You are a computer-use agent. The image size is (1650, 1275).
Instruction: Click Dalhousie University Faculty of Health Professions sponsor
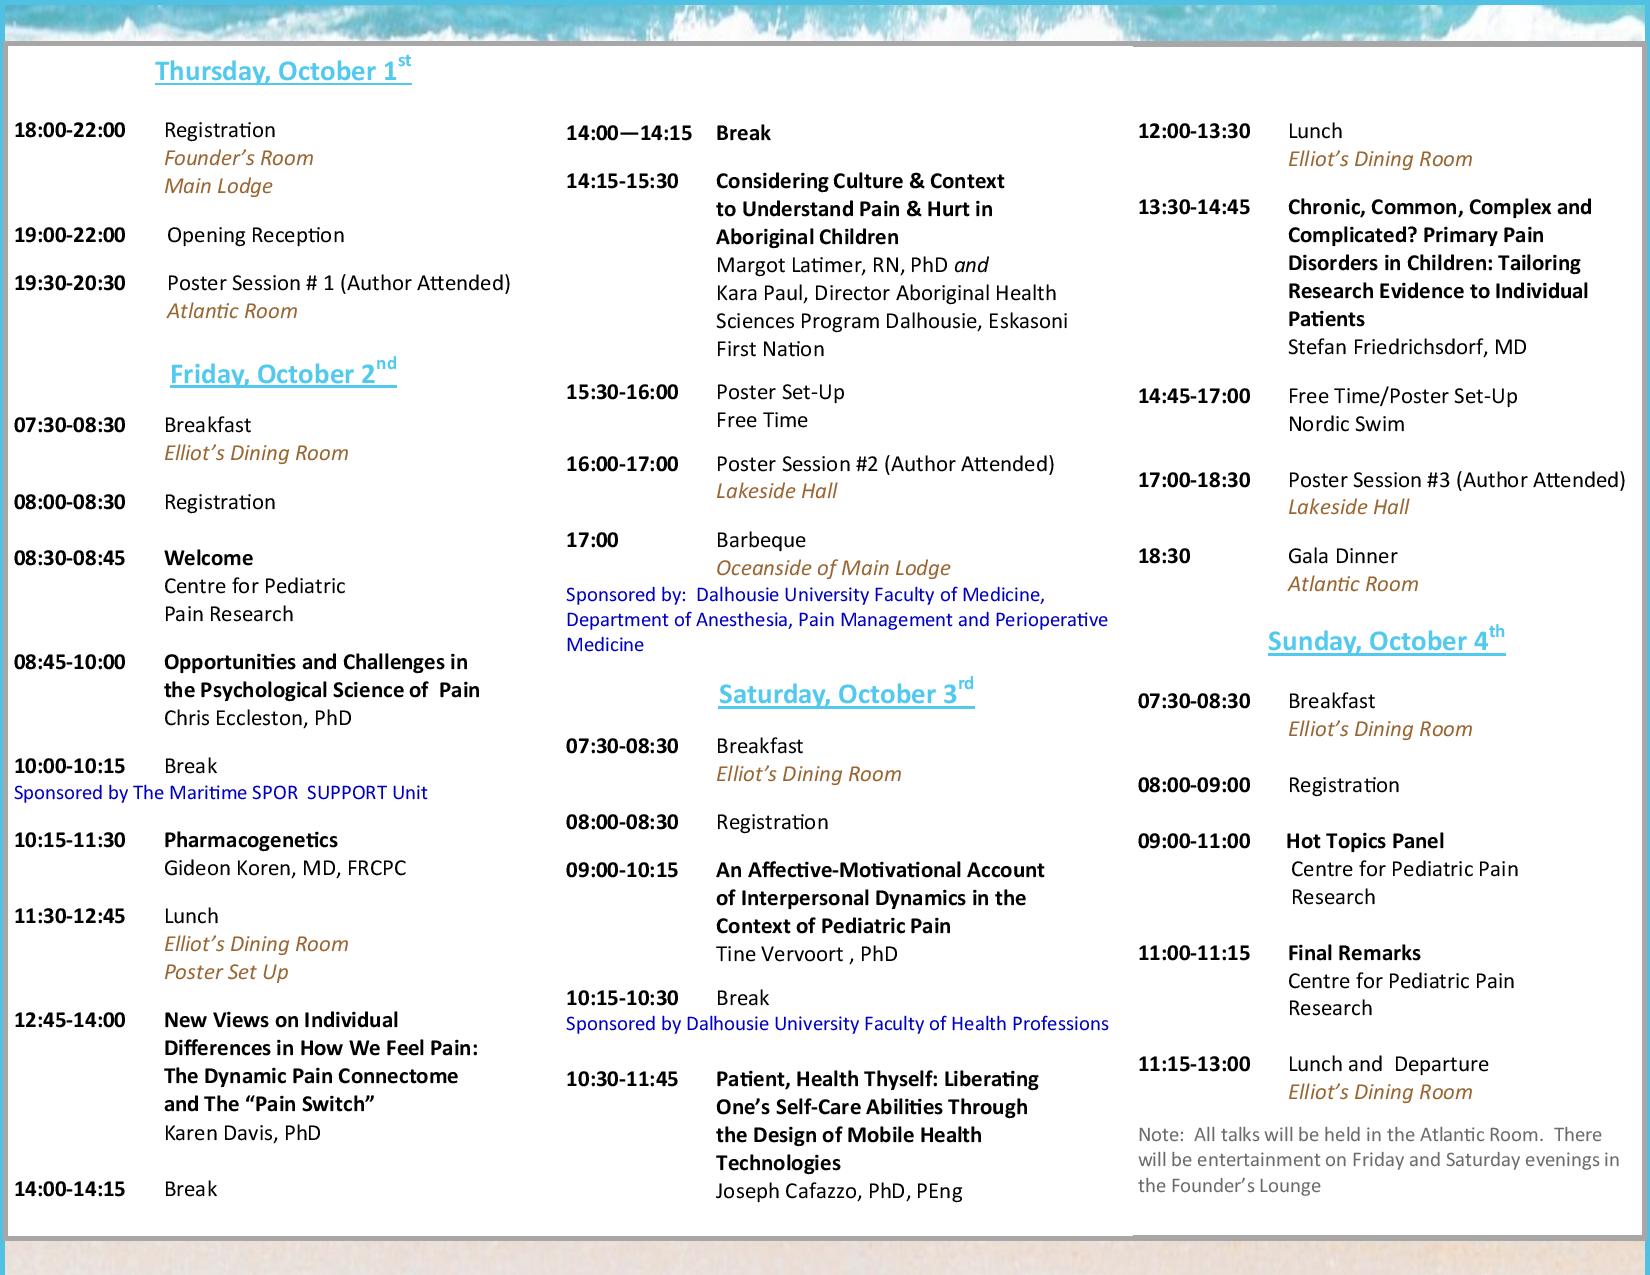pos(837,1024)
